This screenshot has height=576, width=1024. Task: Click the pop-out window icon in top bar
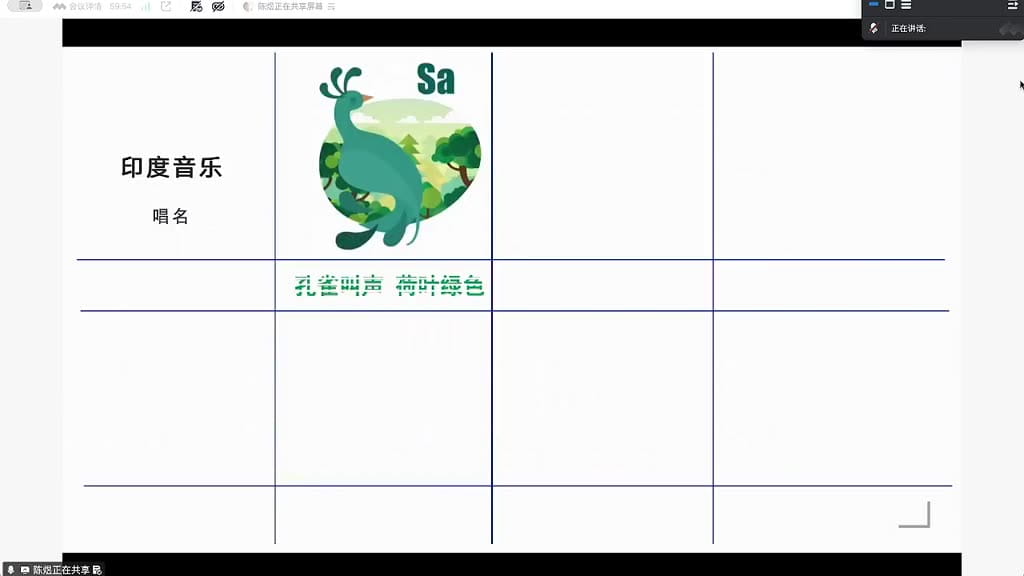(x=166, y=7)
